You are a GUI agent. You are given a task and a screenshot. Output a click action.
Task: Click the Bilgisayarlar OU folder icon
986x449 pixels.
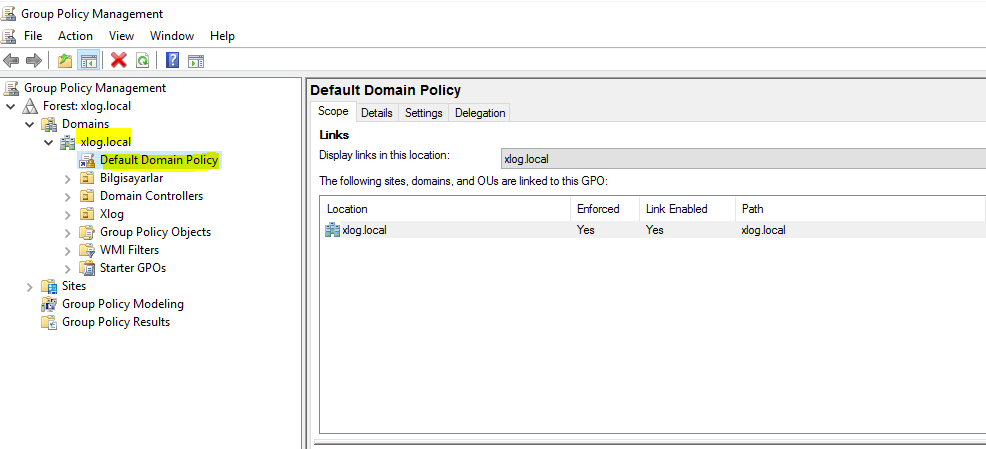coord(87,178)
